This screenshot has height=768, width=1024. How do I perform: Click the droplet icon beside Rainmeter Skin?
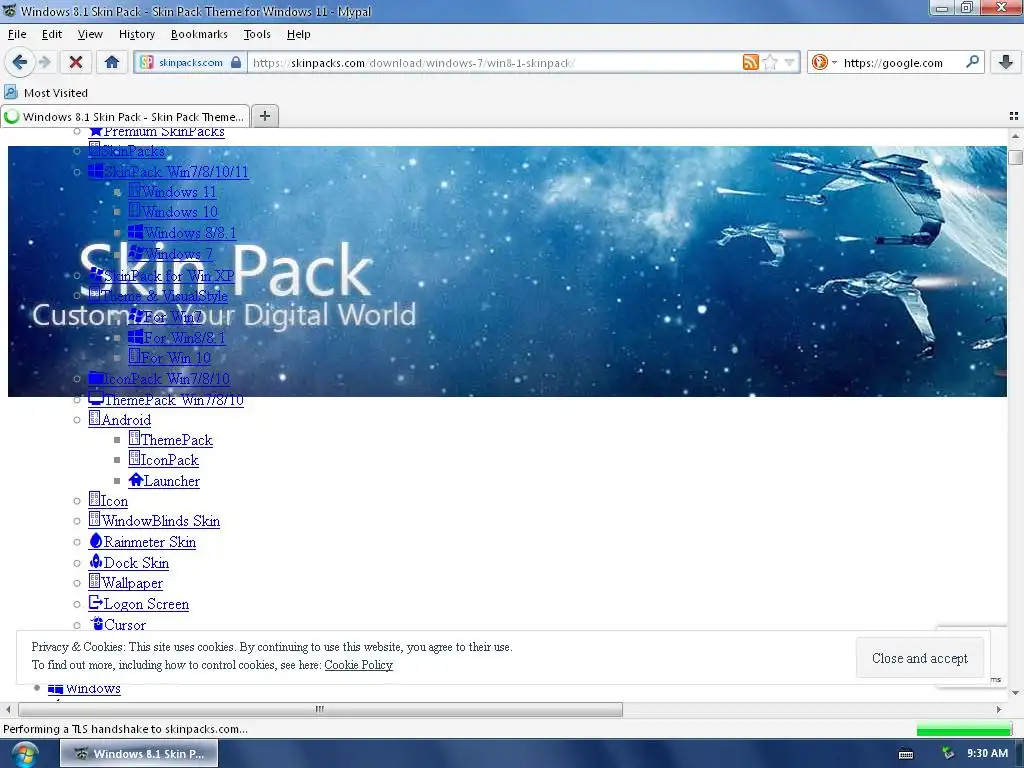pyautogui.click(x=96, y=541)
